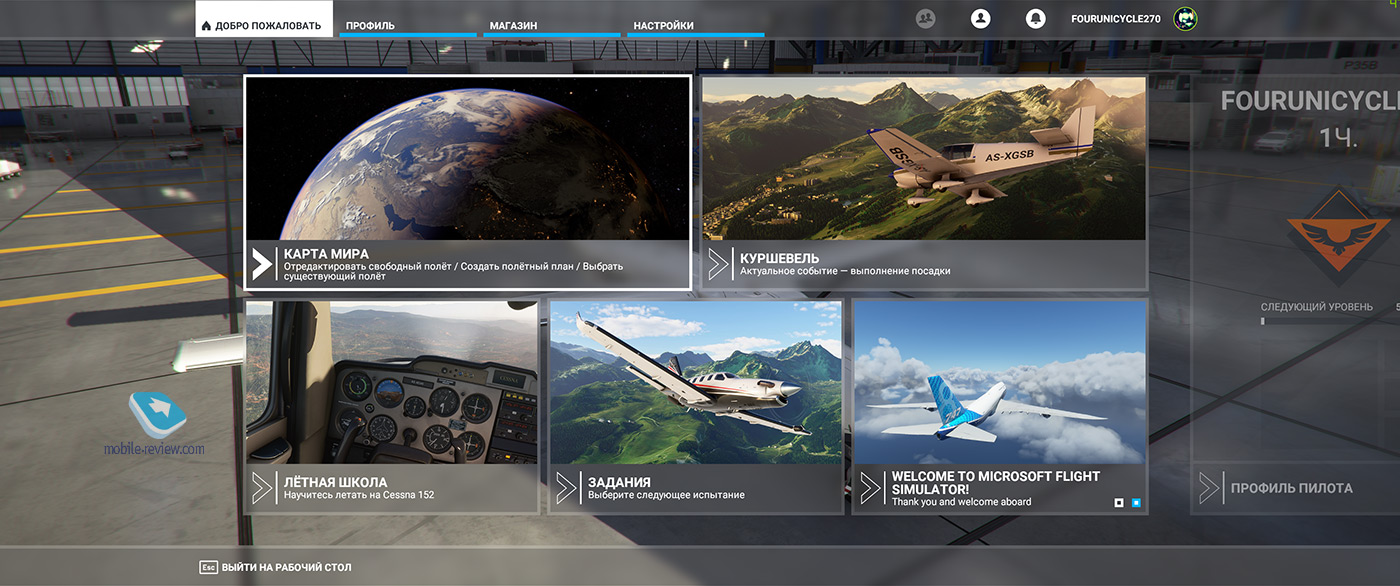
Task: Go to the Настройки tab
Action: point(696,25)
